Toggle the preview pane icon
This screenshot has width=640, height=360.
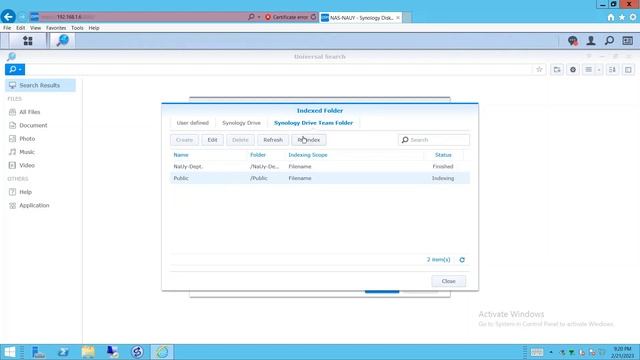click(x=628, y=70)
